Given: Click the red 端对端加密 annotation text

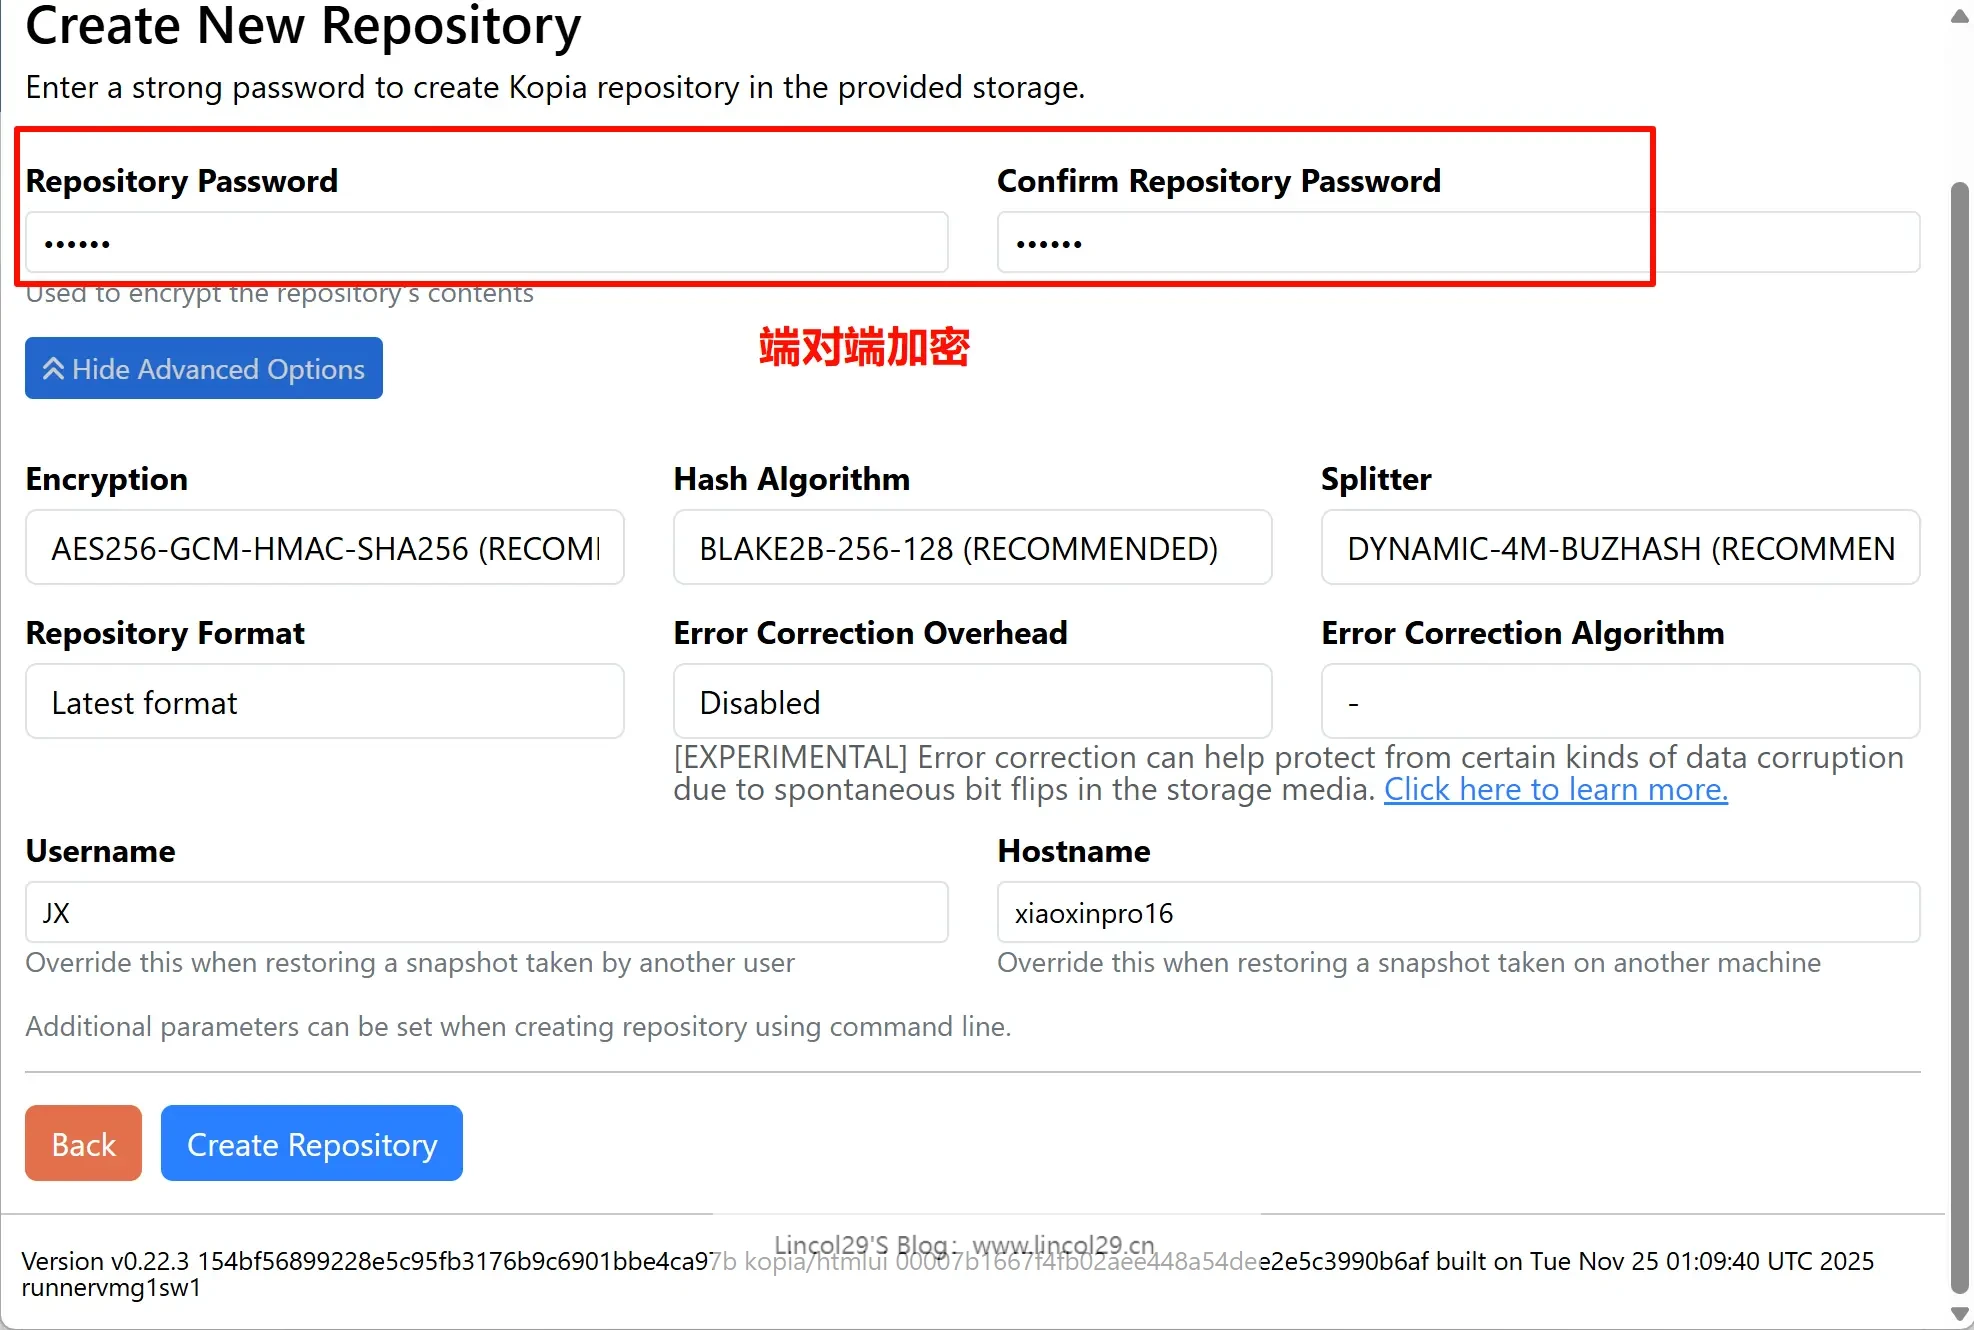Looking at the screenshot, I should [x=864, y=347].
